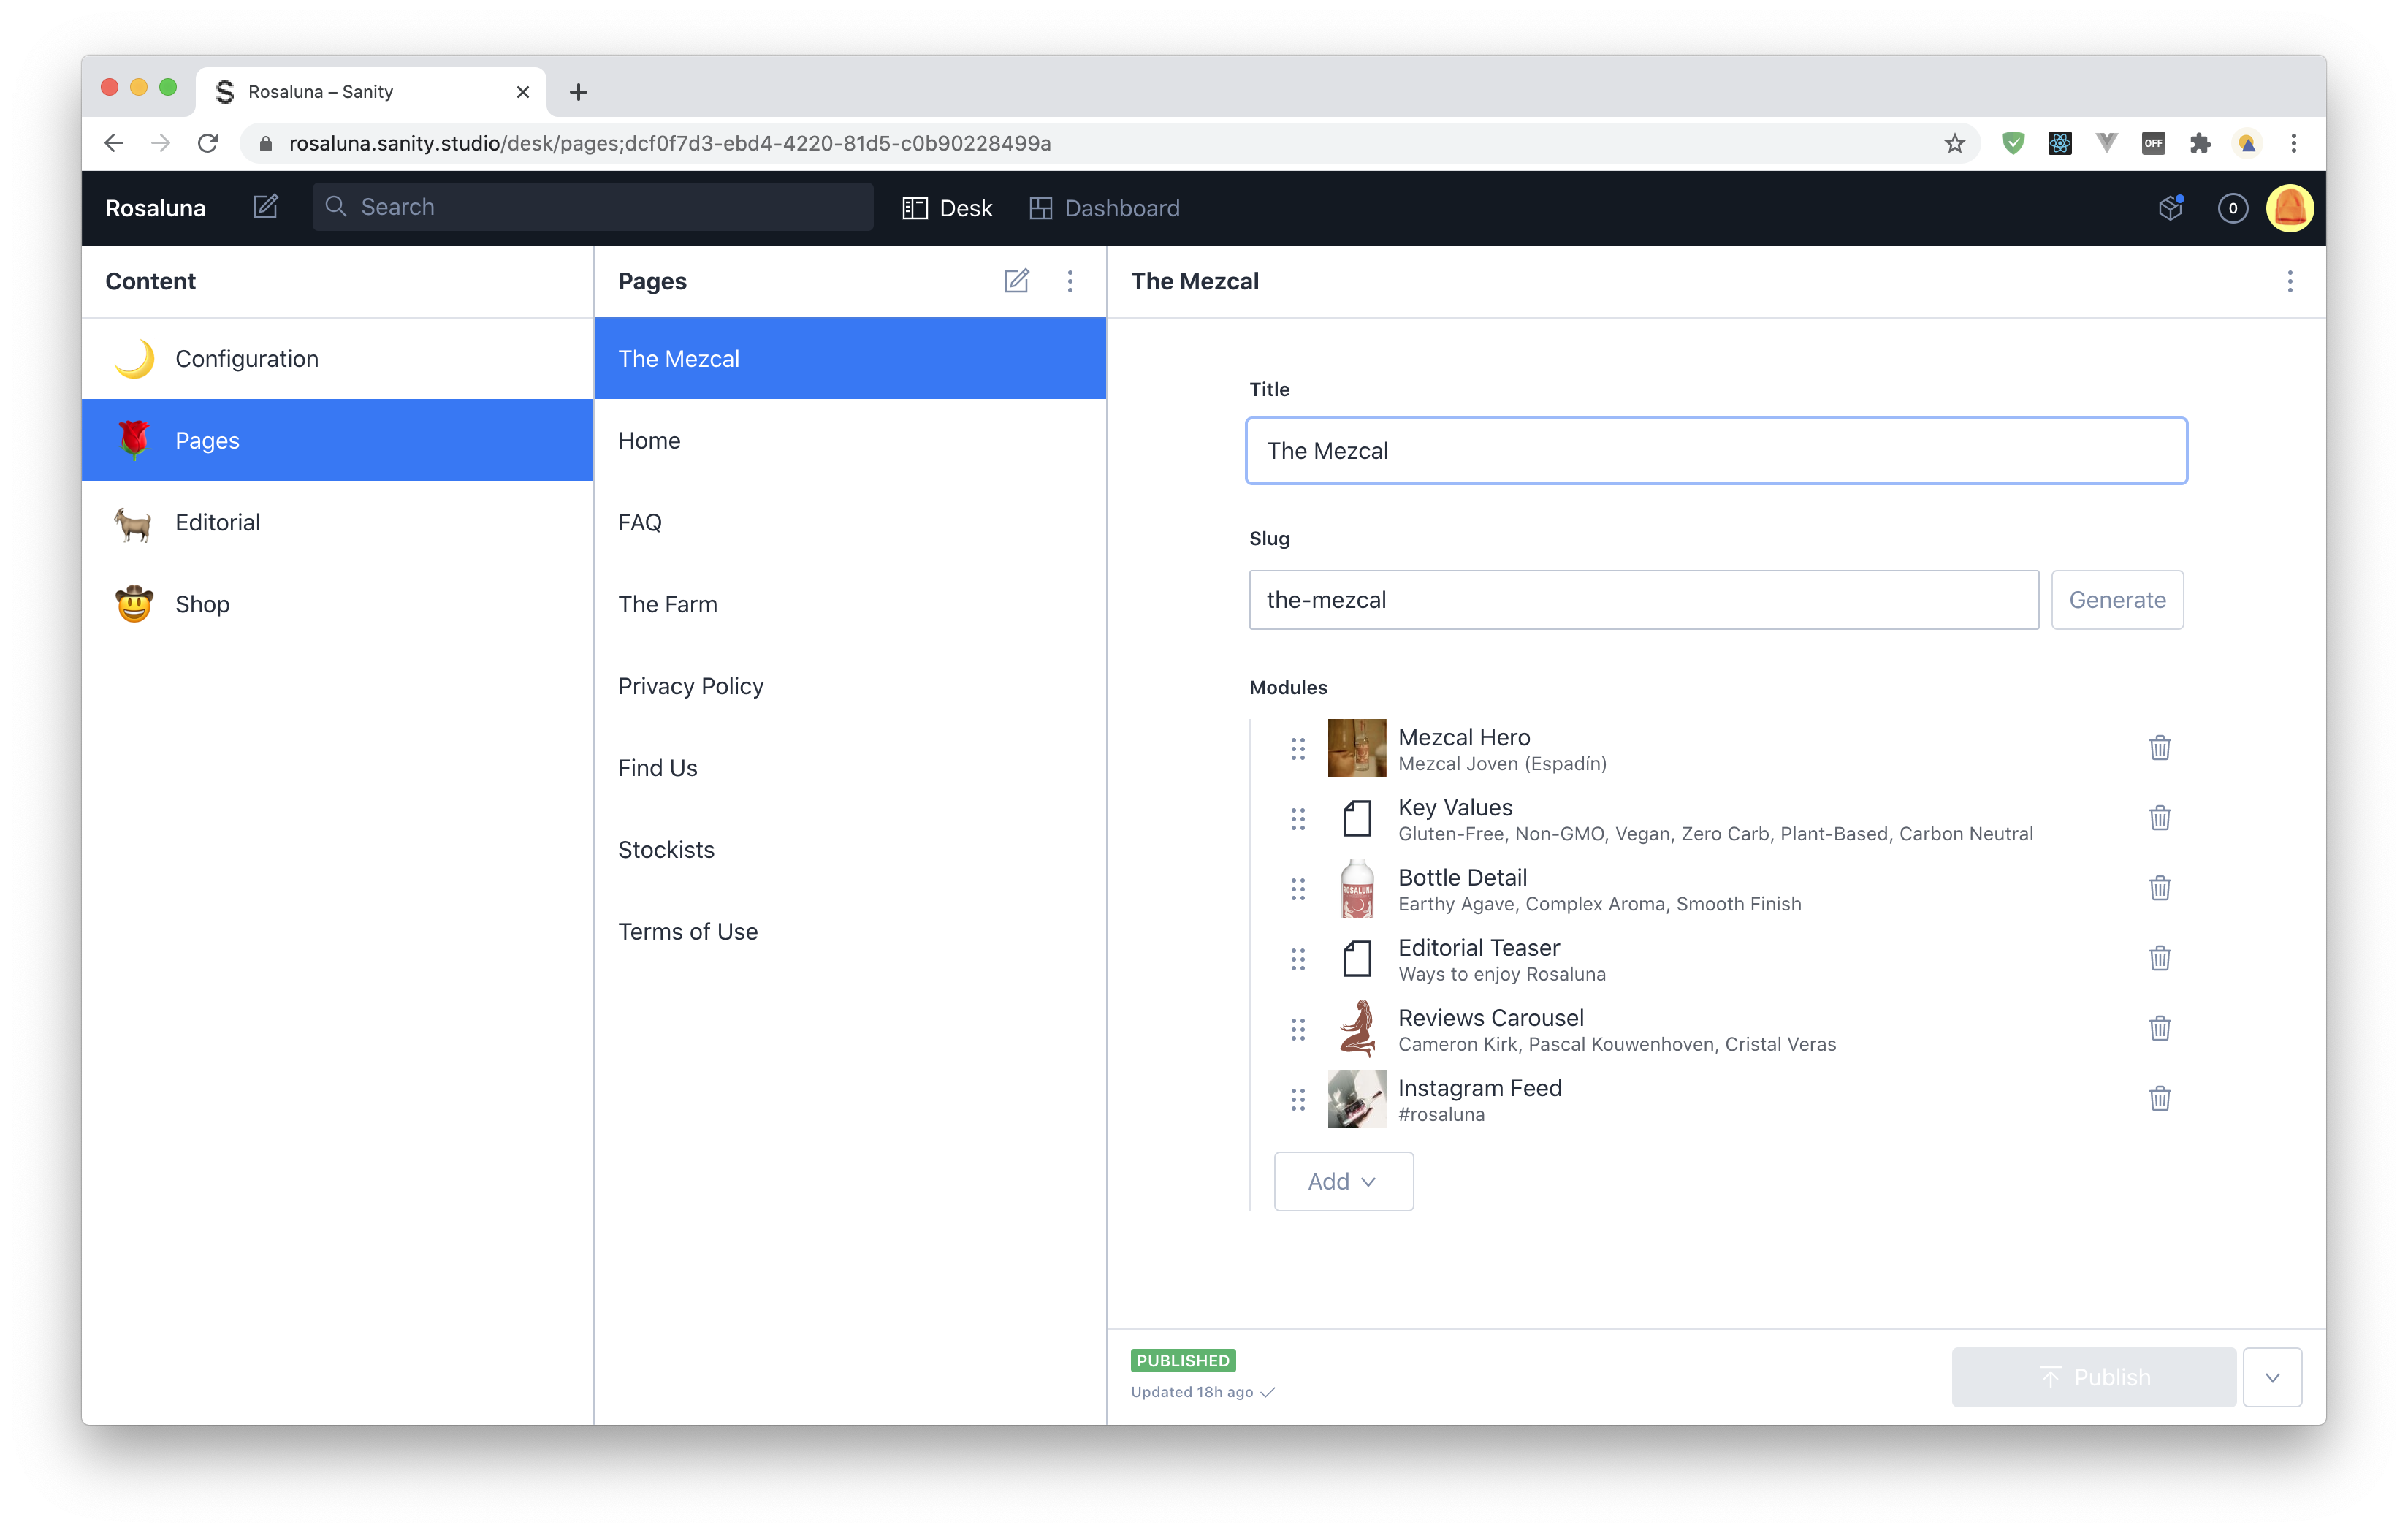
Task: Remove the Instagram Feed module
Action: click(x=2159, y=1098)
